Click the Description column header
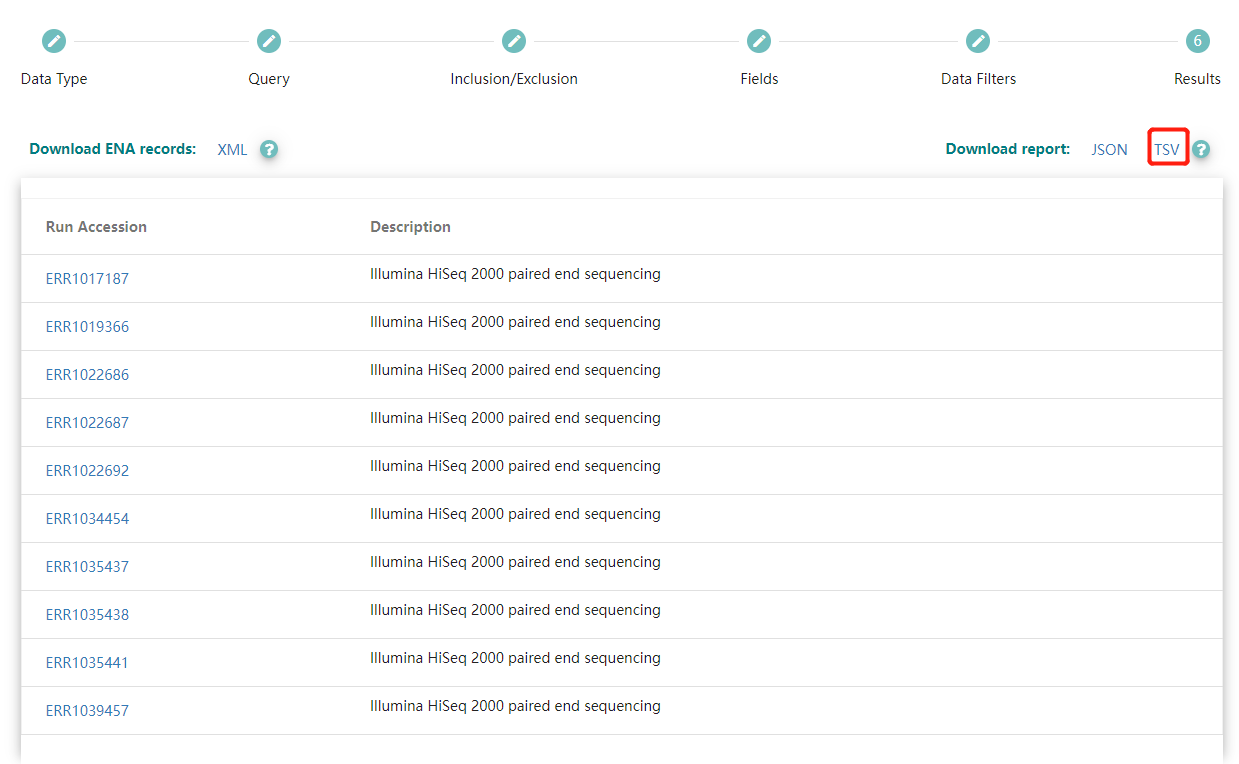 tap(410, 227)
